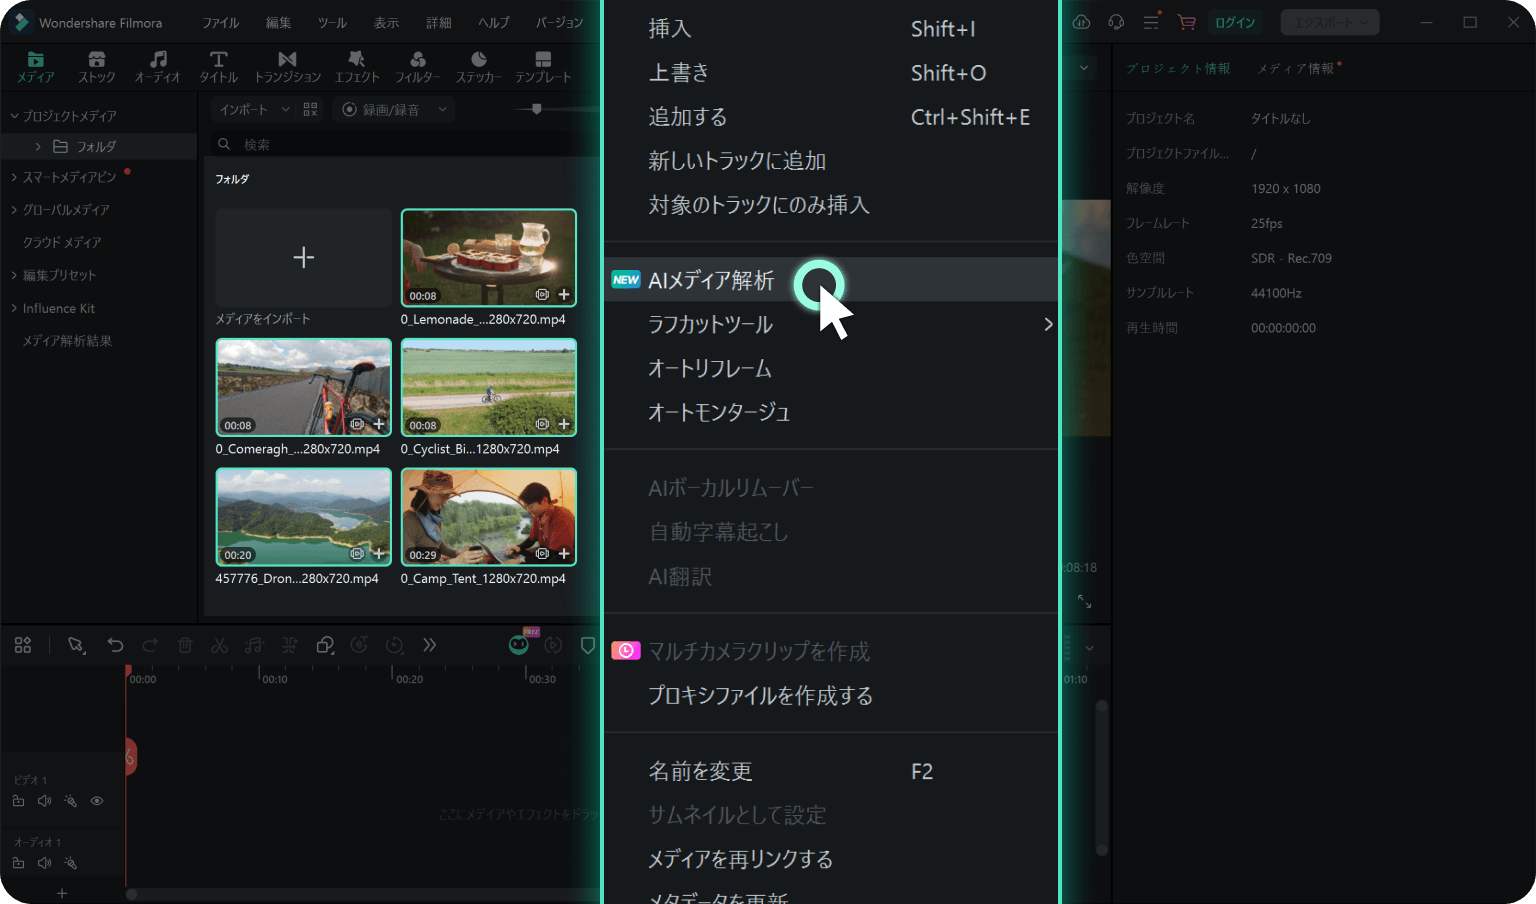The image size is (1536, 904).
Task: Mute the オーディオ 1 track
Action: [x=45, y=863]
